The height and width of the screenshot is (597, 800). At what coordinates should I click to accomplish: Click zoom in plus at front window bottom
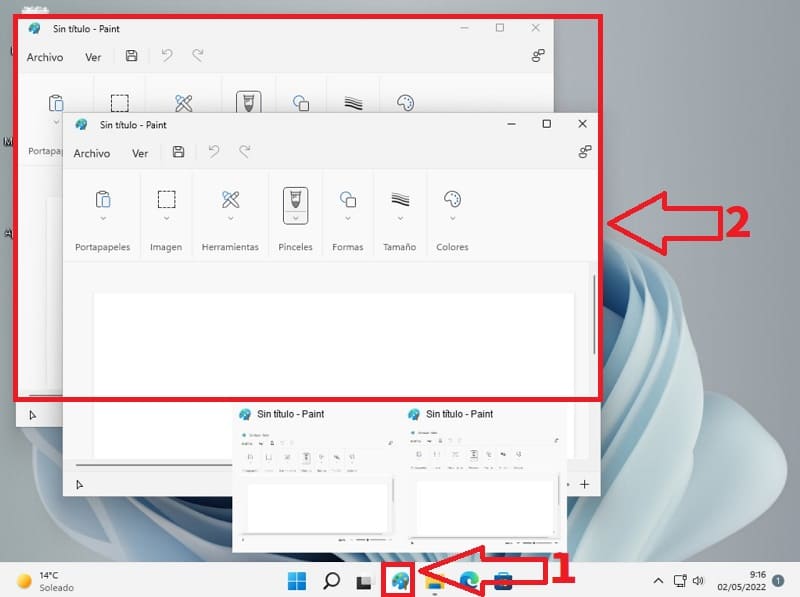click(x=585, y=484)
